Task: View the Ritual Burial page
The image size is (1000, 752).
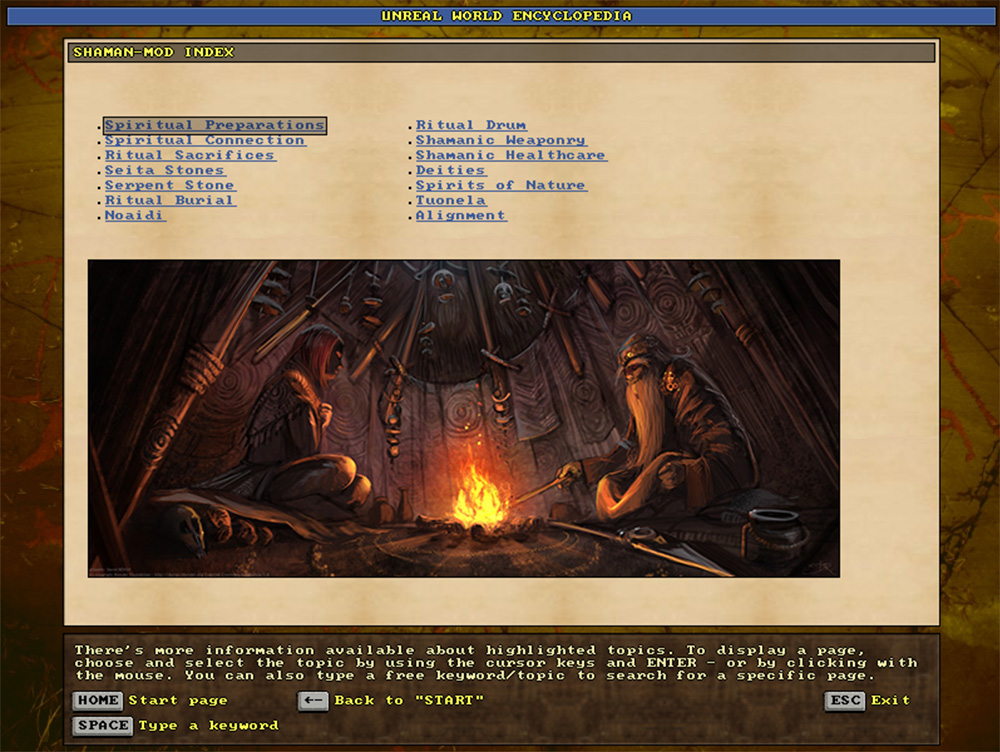Action: pyautogui.click(x=170, y=200)
